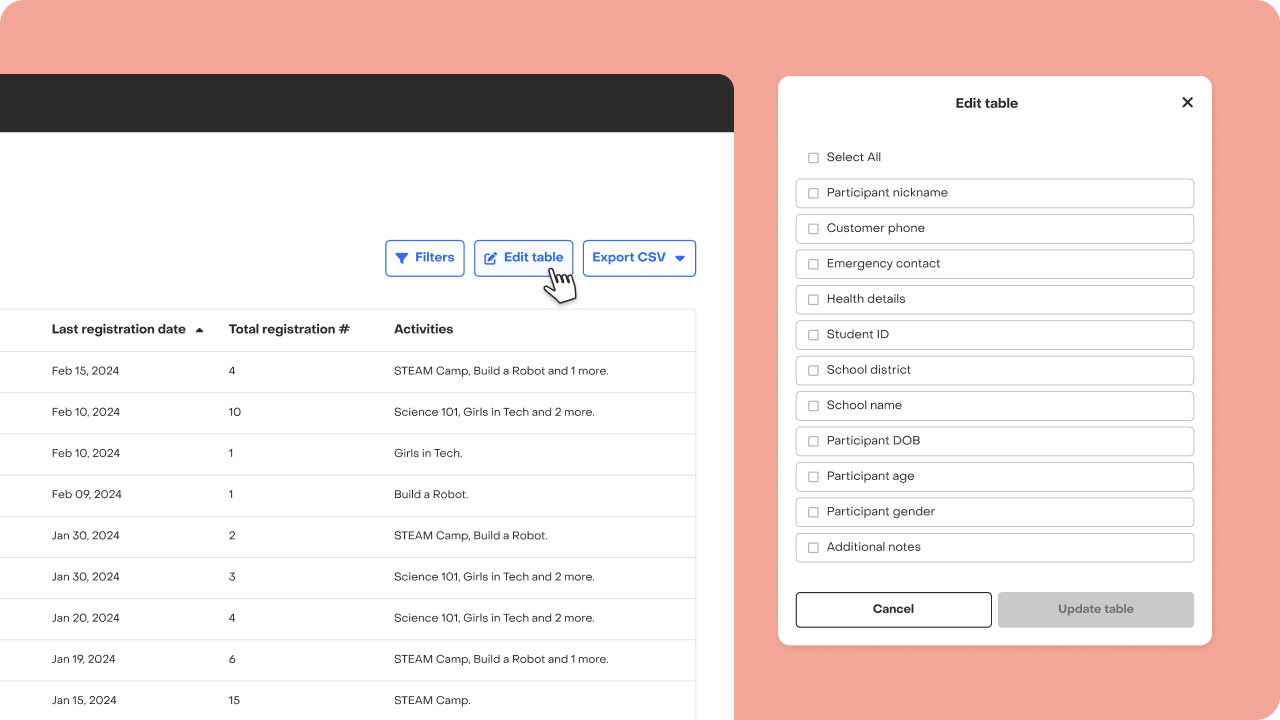Check the Select All checkbox
The height and width of the screenshot is (720, 1280).
pos(813,158)
